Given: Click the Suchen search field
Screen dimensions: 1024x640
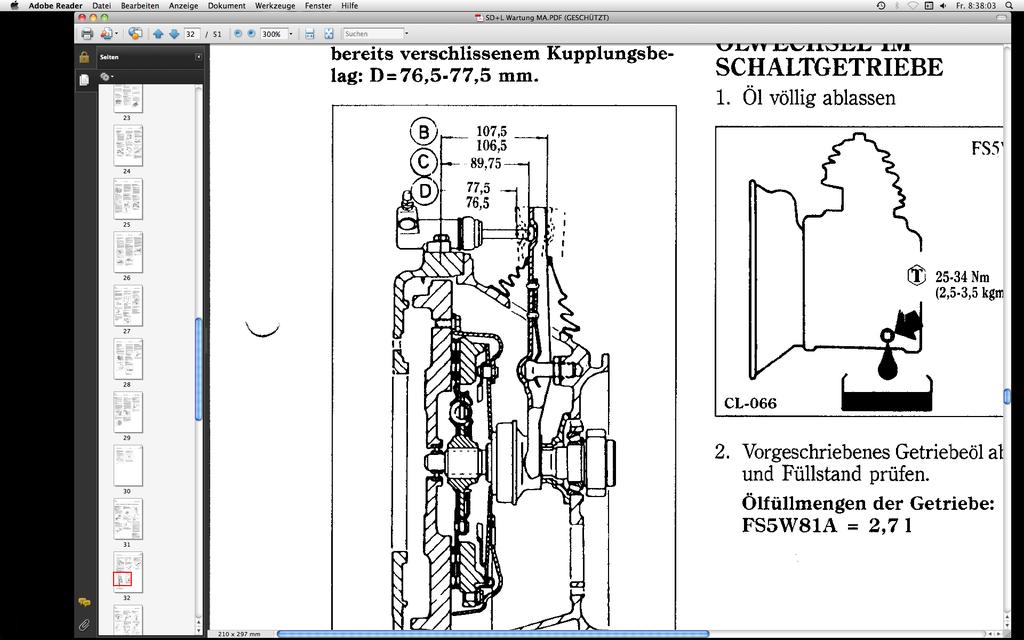Looking at the screenshot, I should (x=373, y=34).
